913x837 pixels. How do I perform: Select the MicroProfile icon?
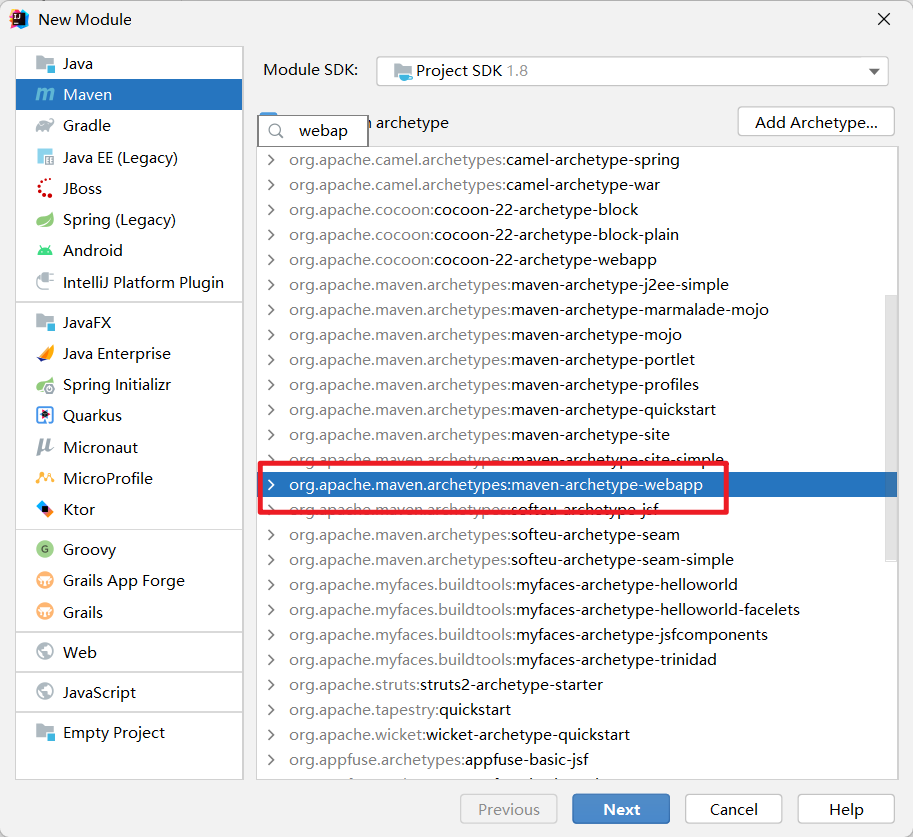point(45,478)
